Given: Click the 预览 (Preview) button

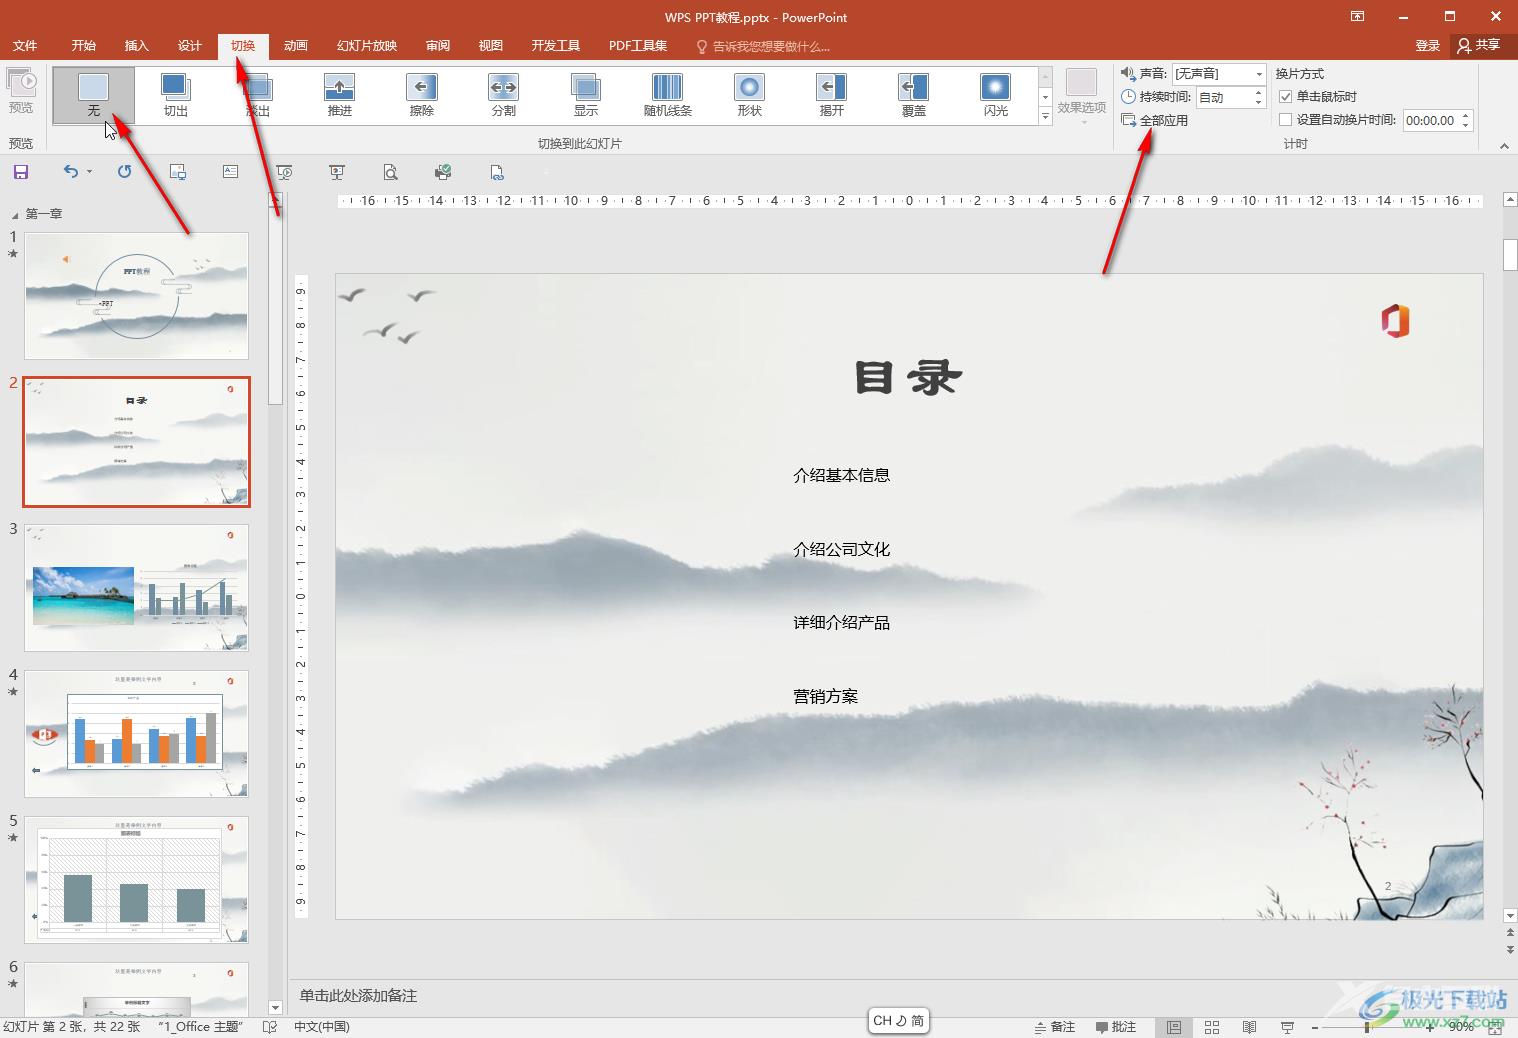Looking at the screenshot, I should pyautogui.click(x=21, y=92).
